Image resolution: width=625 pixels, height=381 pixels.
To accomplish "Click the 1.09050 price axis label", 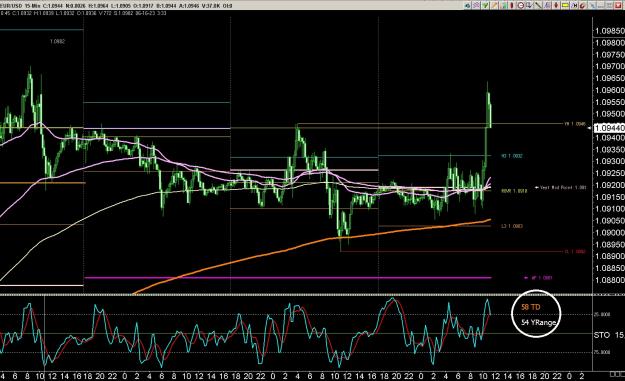I will pos(610,221).
